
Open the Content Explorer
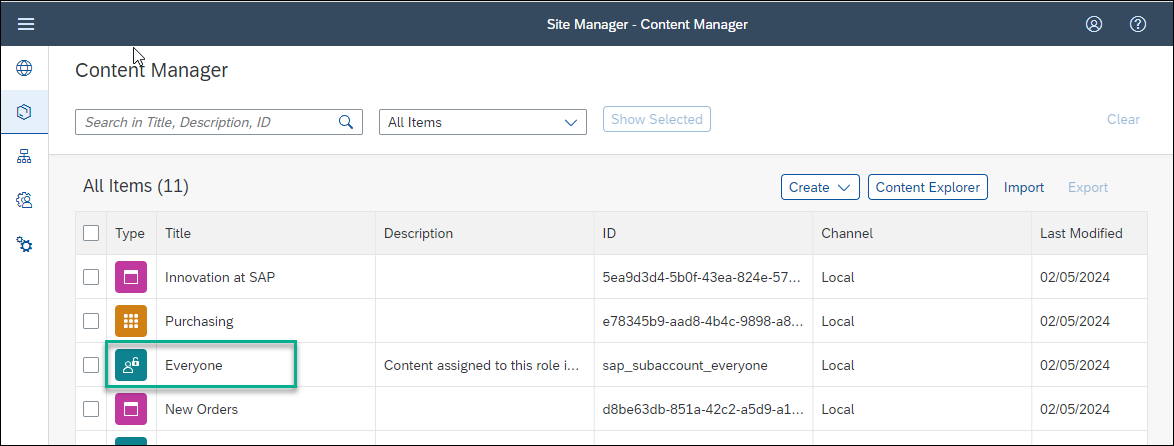coord(928,187)
